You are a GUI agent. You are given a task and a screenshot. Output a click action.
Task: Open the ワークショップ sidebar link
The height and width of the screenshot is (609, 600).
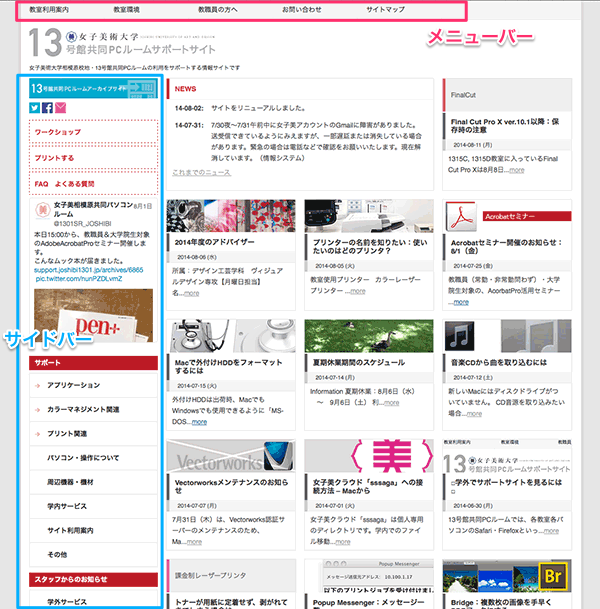pyautogui.click(x=94, y=132)
